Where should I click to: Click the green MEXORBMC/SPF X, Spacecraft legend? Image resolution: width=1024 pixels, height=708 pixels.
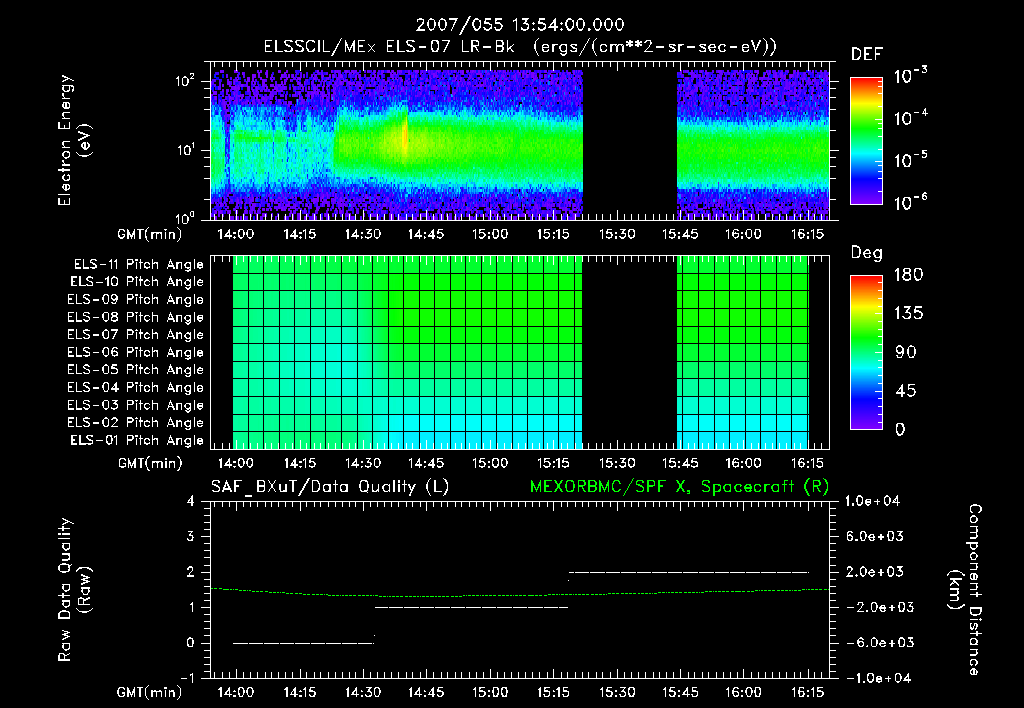[x=679, y=487]
